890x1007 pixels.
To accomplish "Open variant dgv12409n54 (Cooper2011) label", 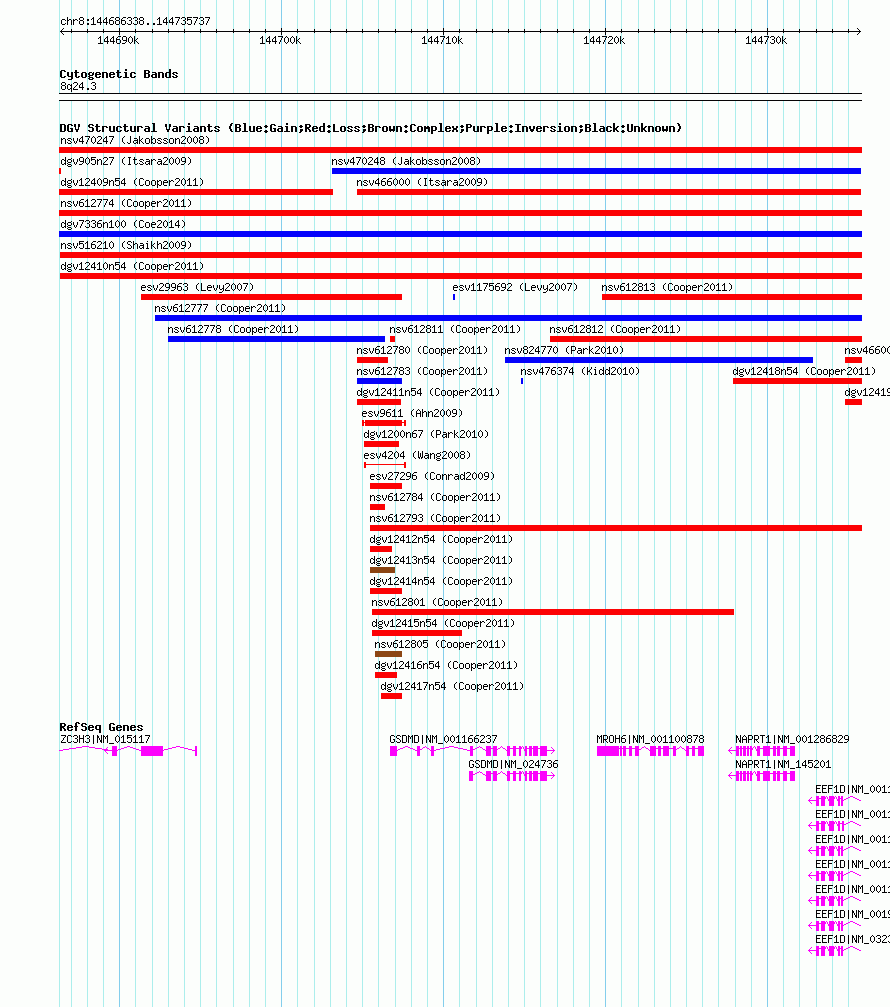I will [x=132, y=182].
